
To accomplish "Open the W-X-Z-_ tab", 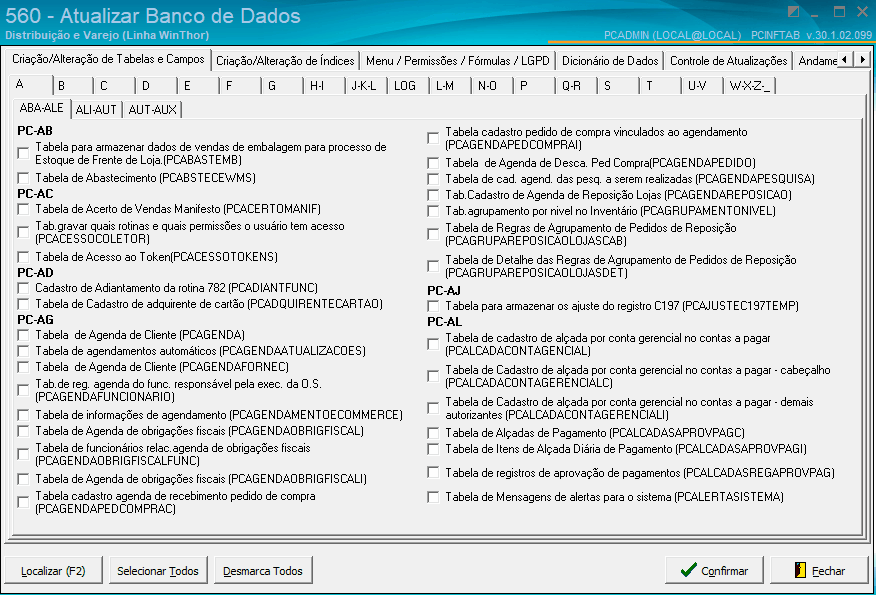I will pos(750,86).
